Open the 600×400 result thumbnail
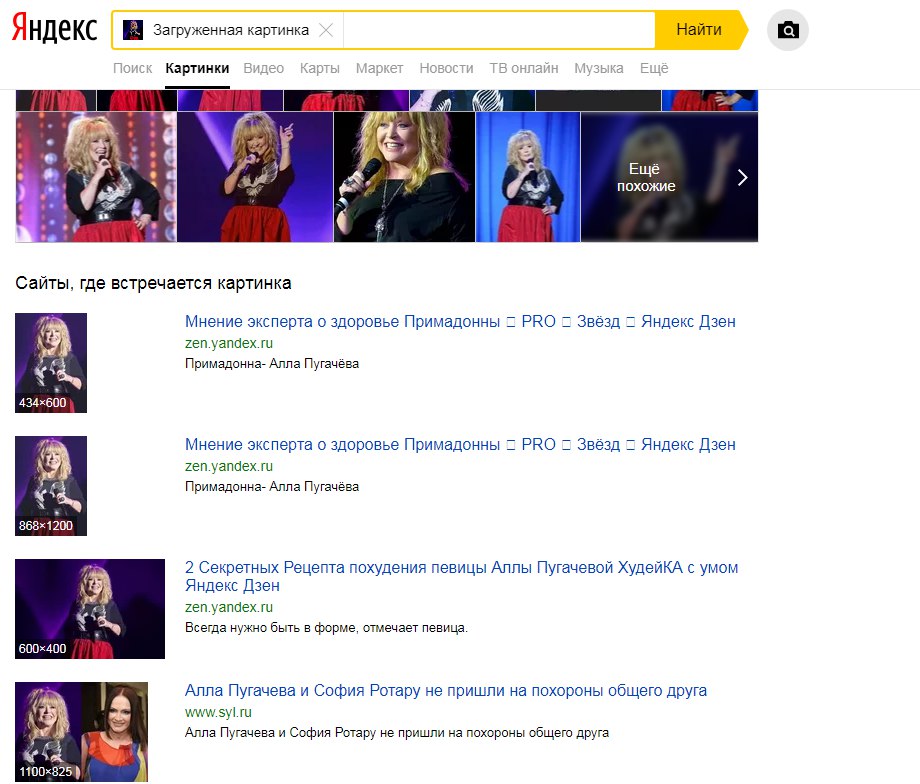Screen dimensions: 920x784 tap(90, 609)
